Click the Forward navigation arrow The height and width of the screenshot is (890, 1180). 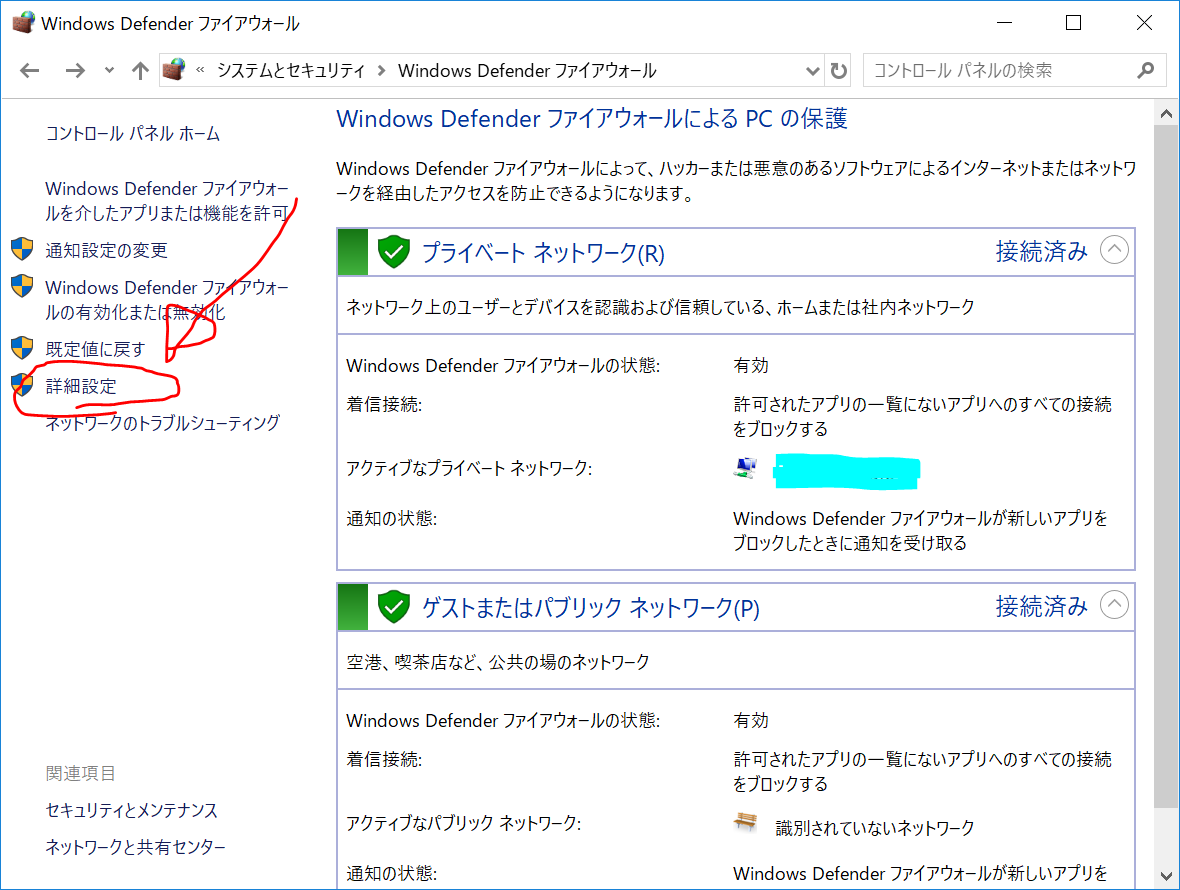tap(75, 70)
